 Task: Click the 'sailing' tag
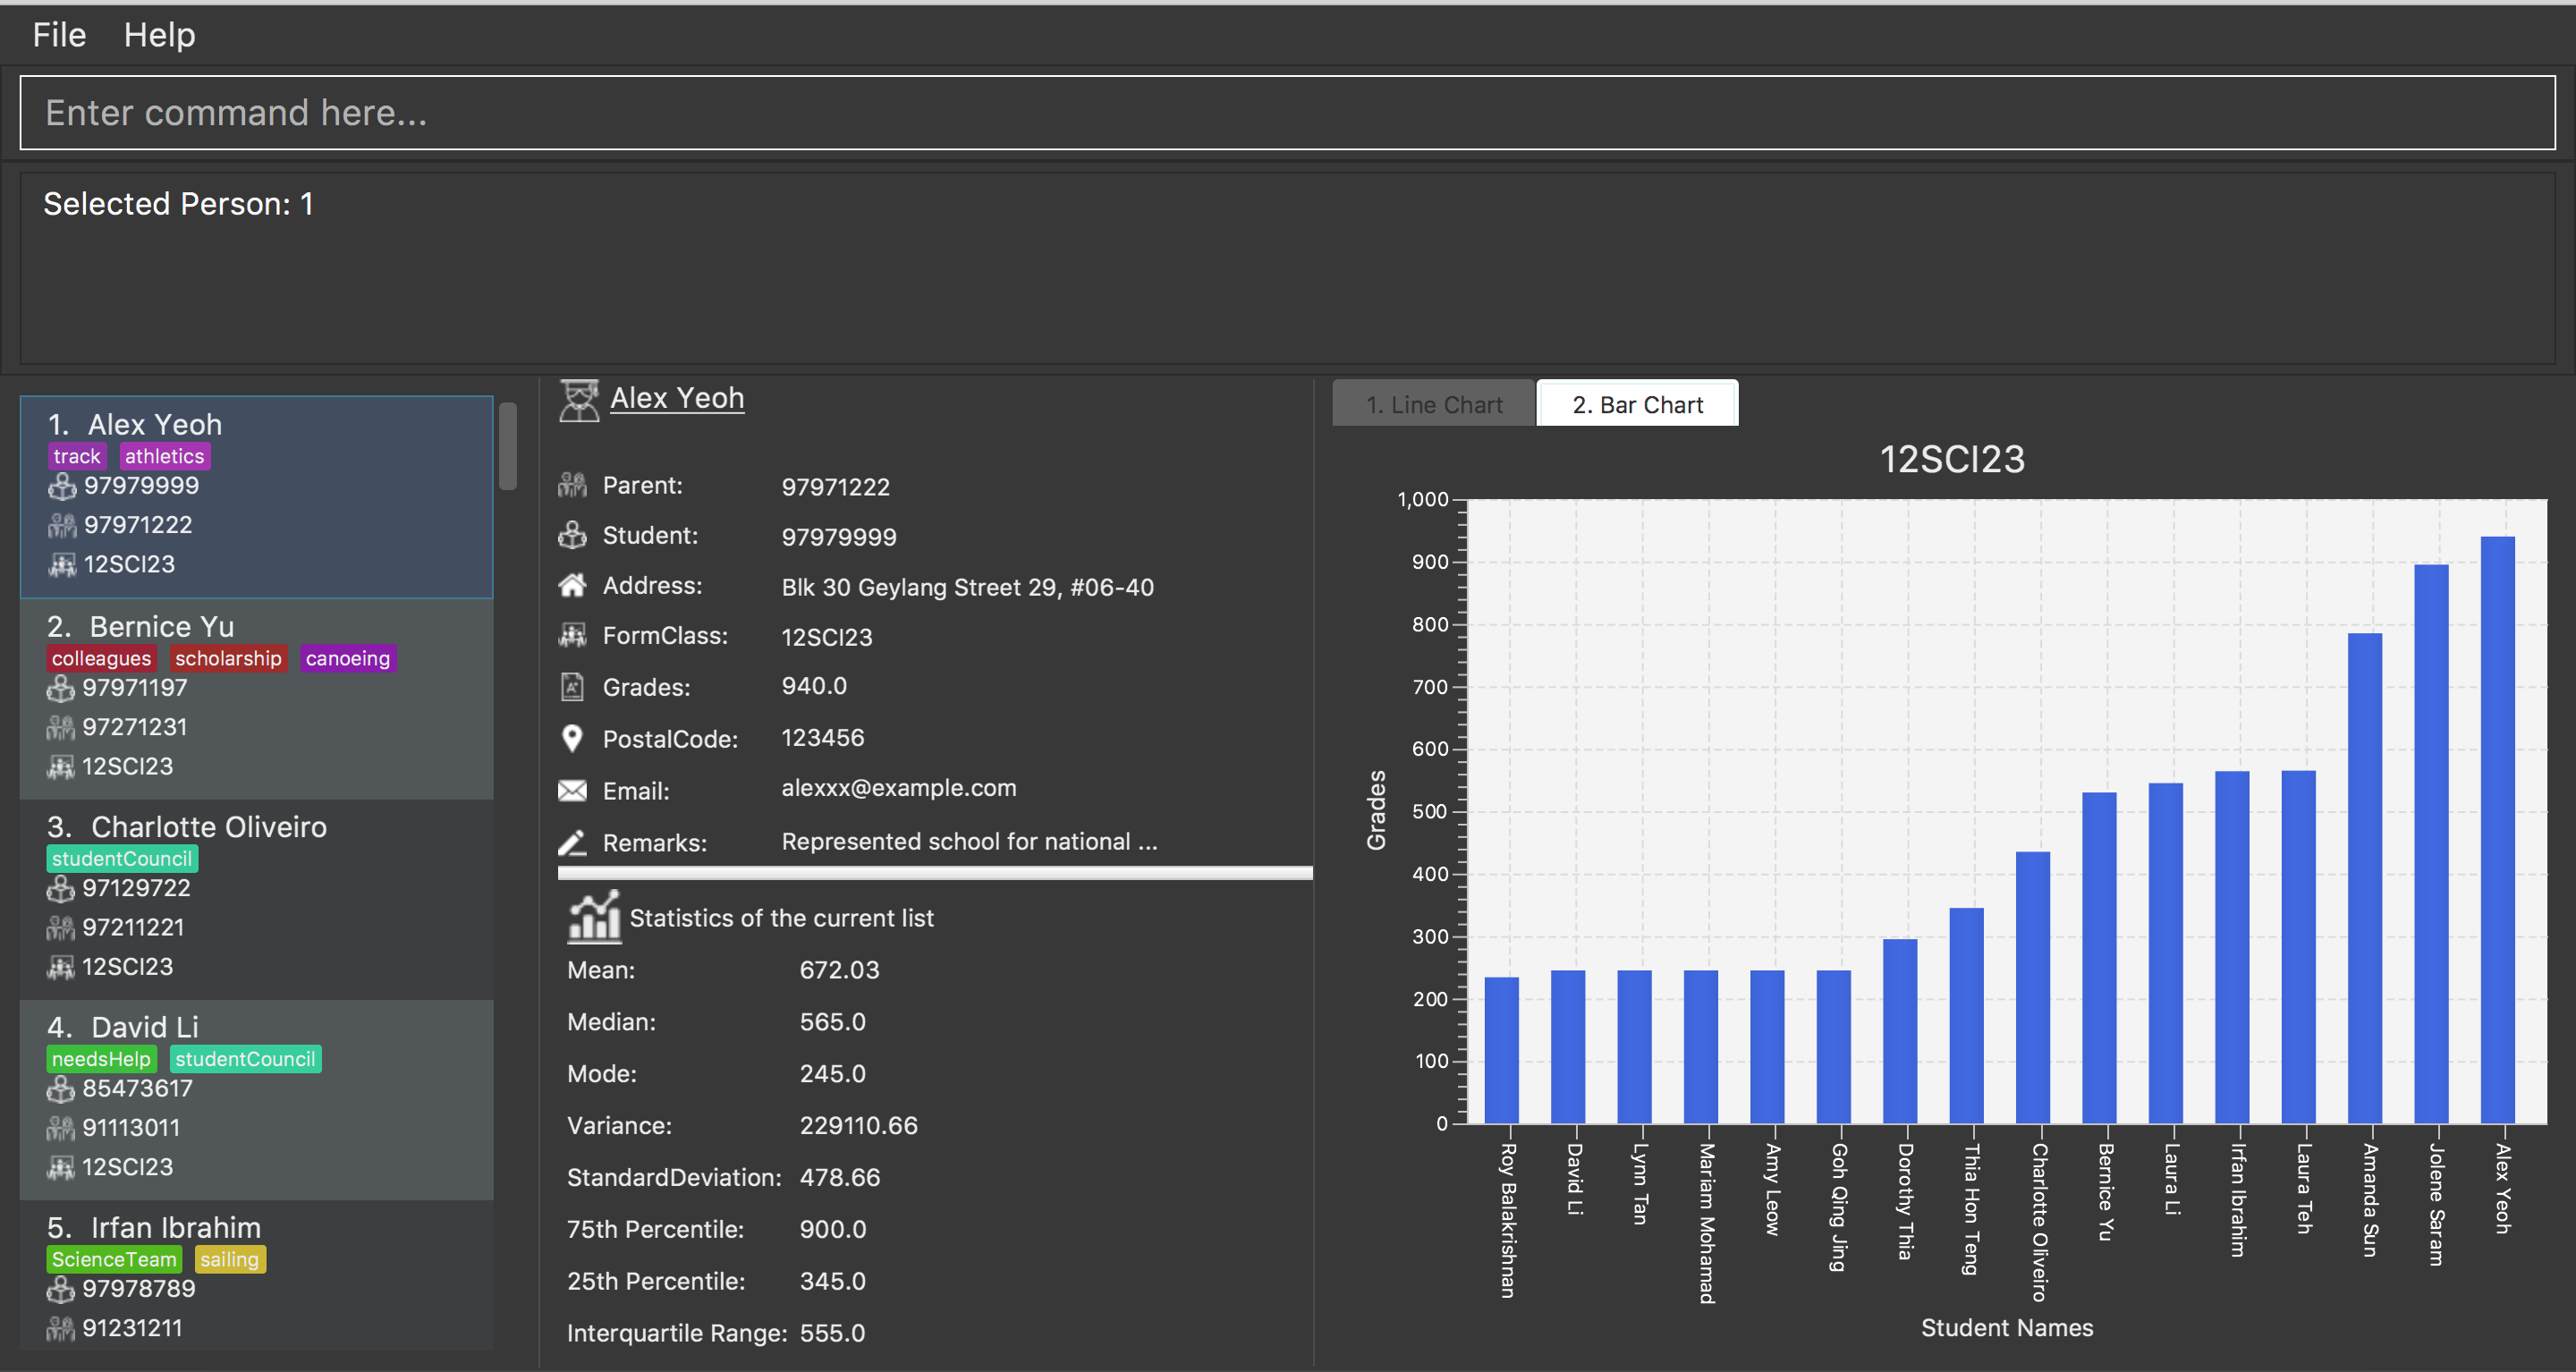tap(229, 1259)
